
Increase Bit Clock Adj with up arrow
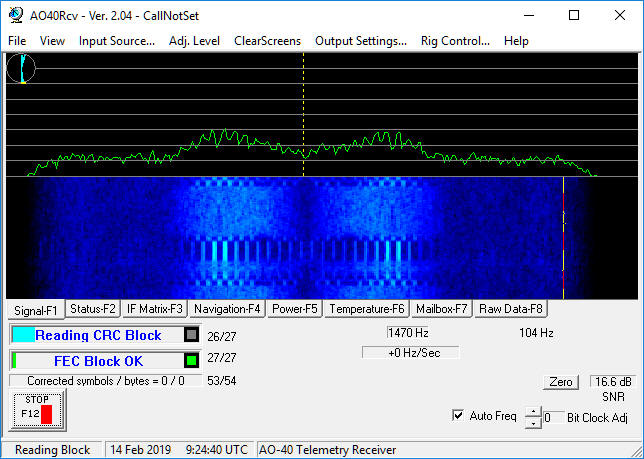pyautogui.click(x=533, y=412)
